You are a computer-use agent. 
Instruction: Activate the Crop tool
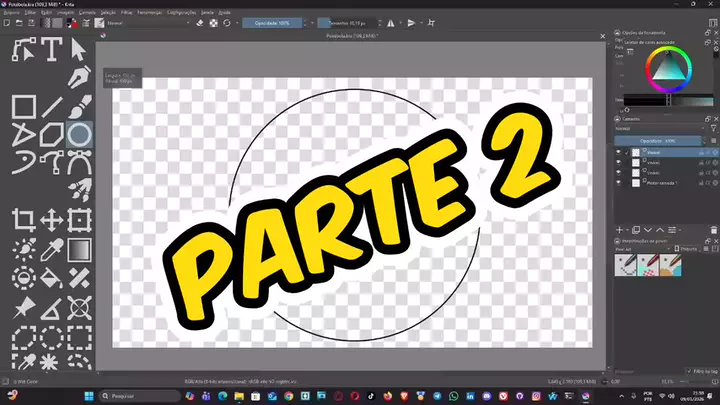click(23, 220)
